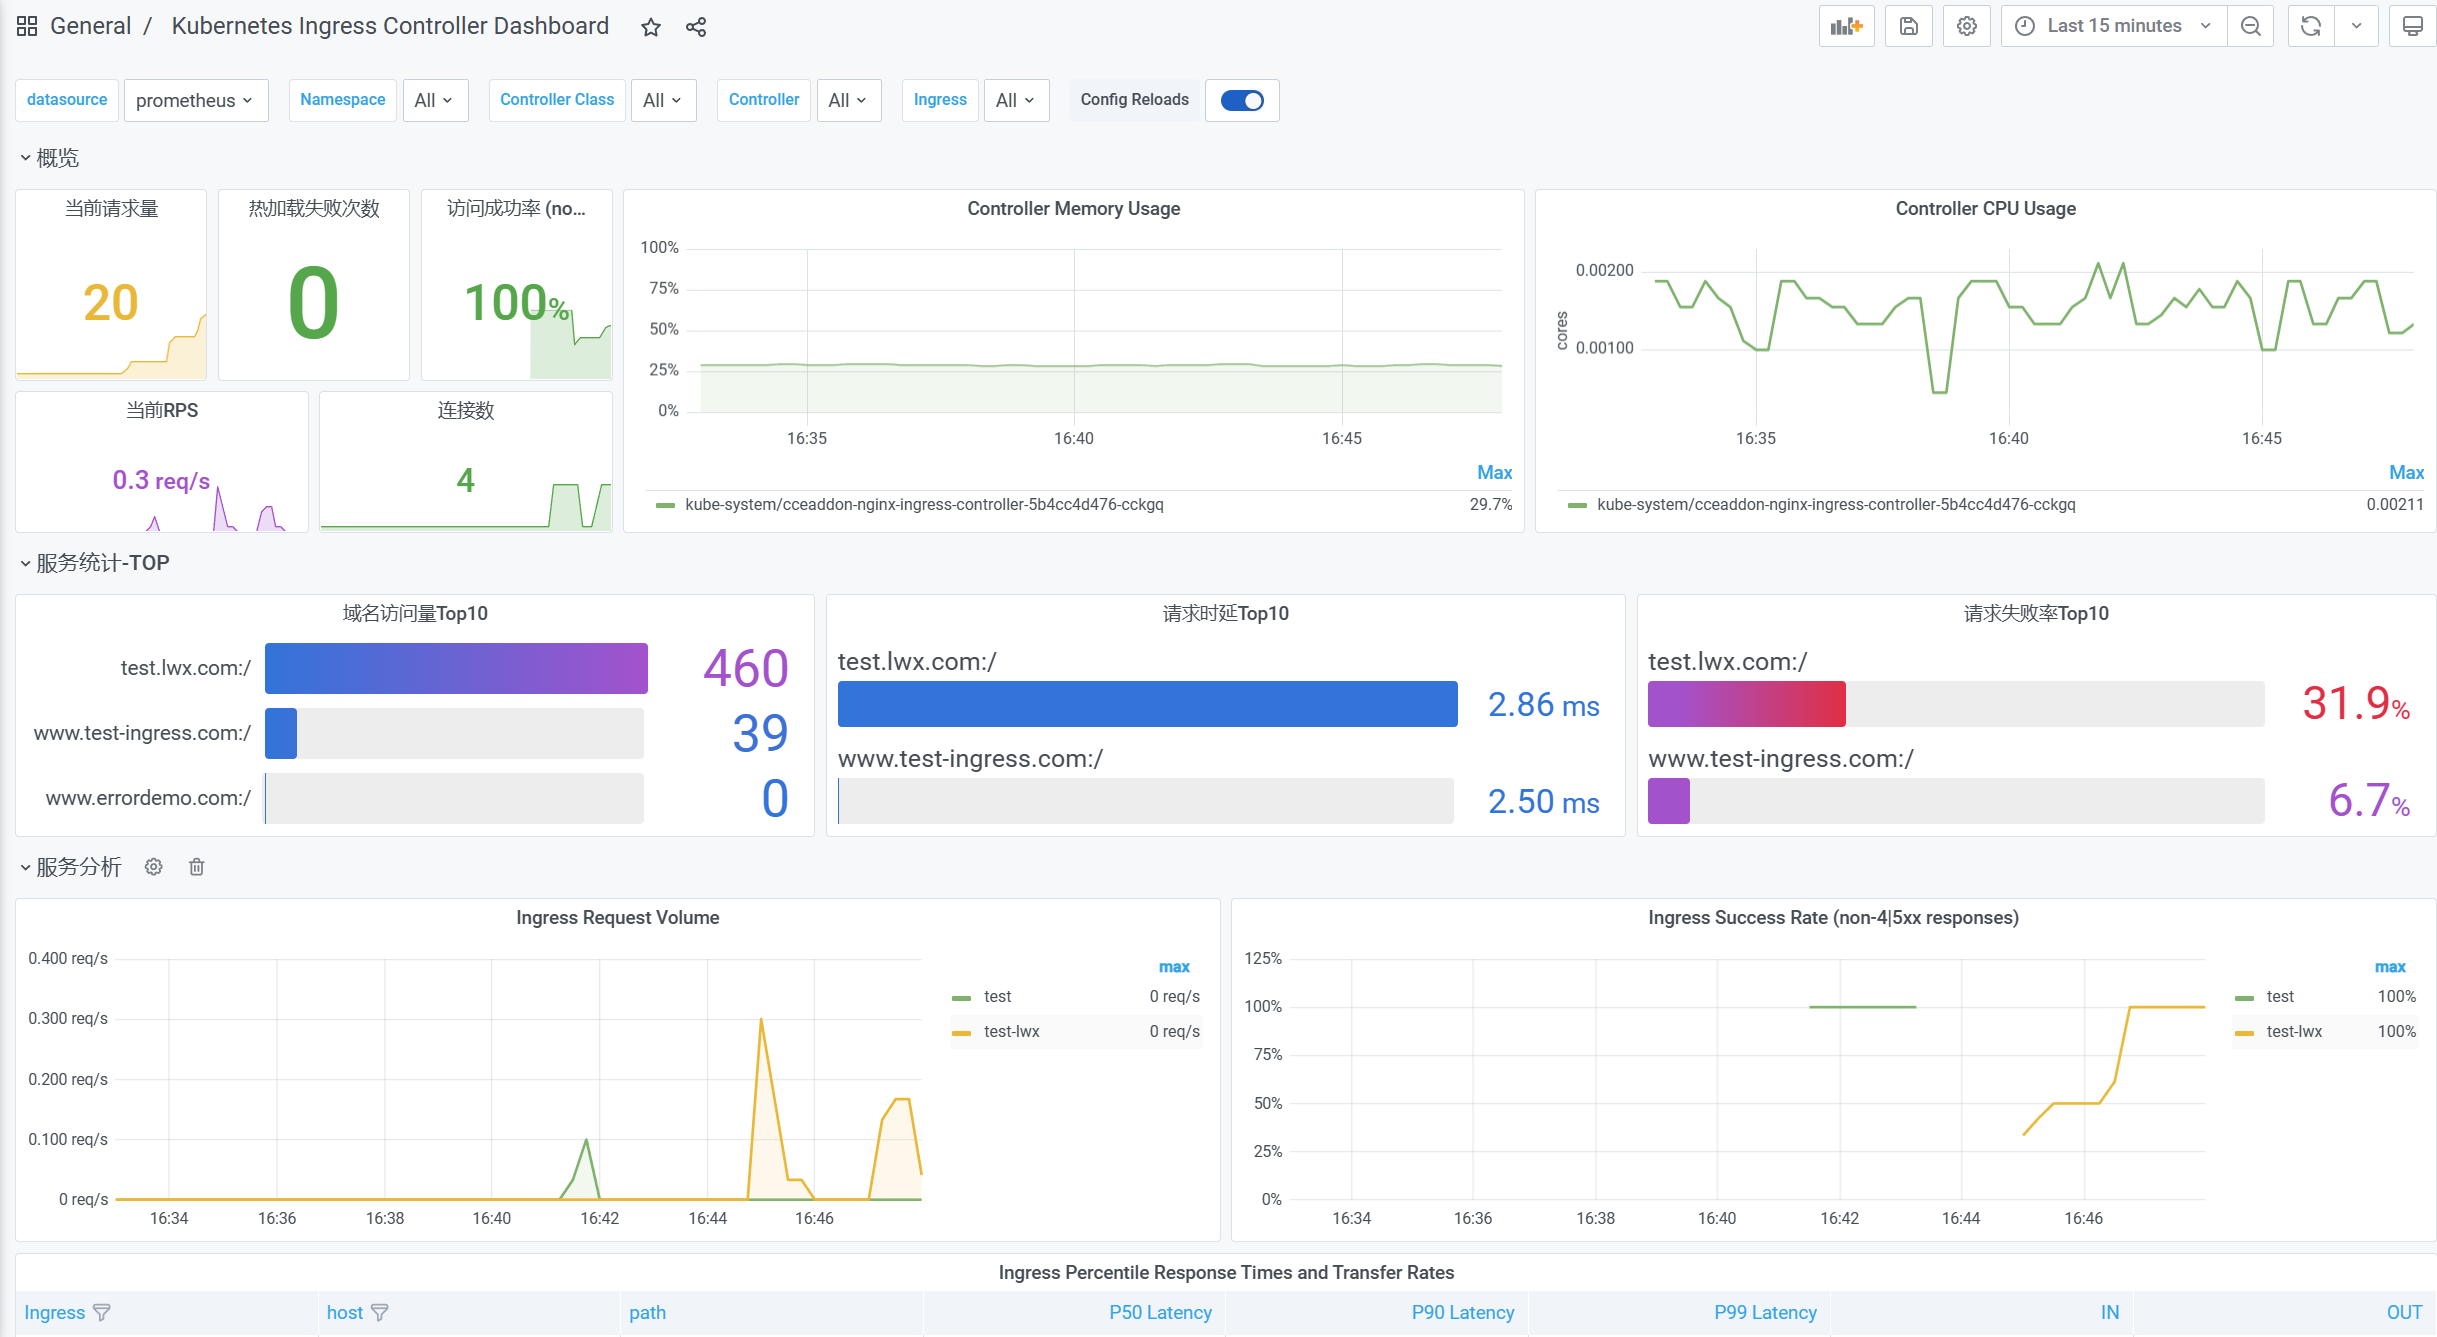Click the 连接数 stat panel
The image size is (2437, 1337).
(465, 462)
